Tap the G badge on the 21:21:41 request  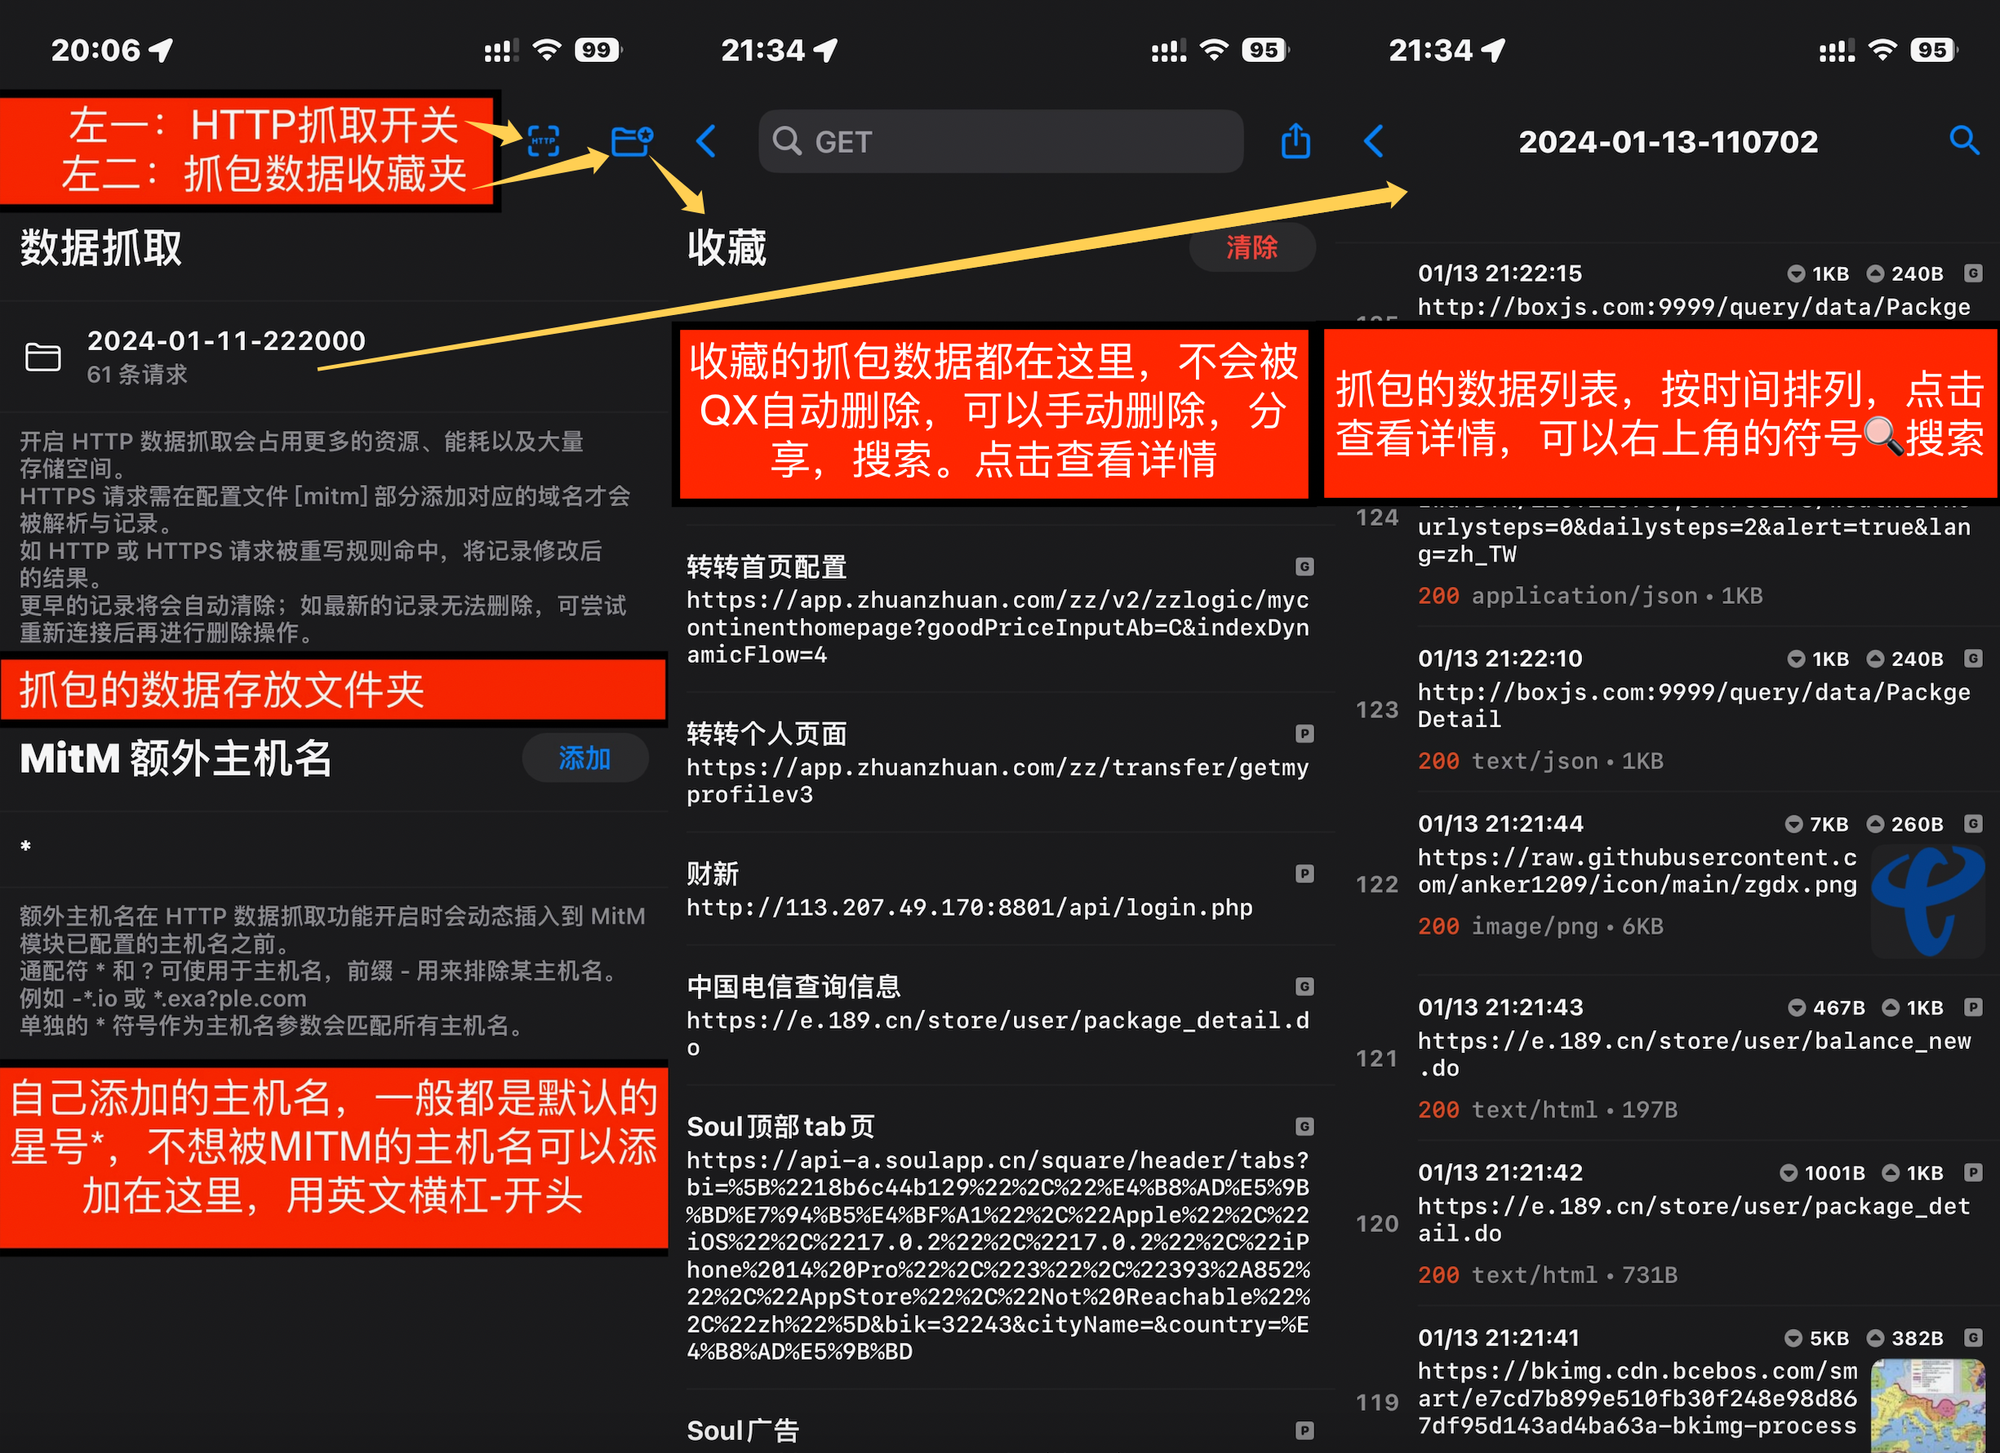click(x=1972, y=1337)
